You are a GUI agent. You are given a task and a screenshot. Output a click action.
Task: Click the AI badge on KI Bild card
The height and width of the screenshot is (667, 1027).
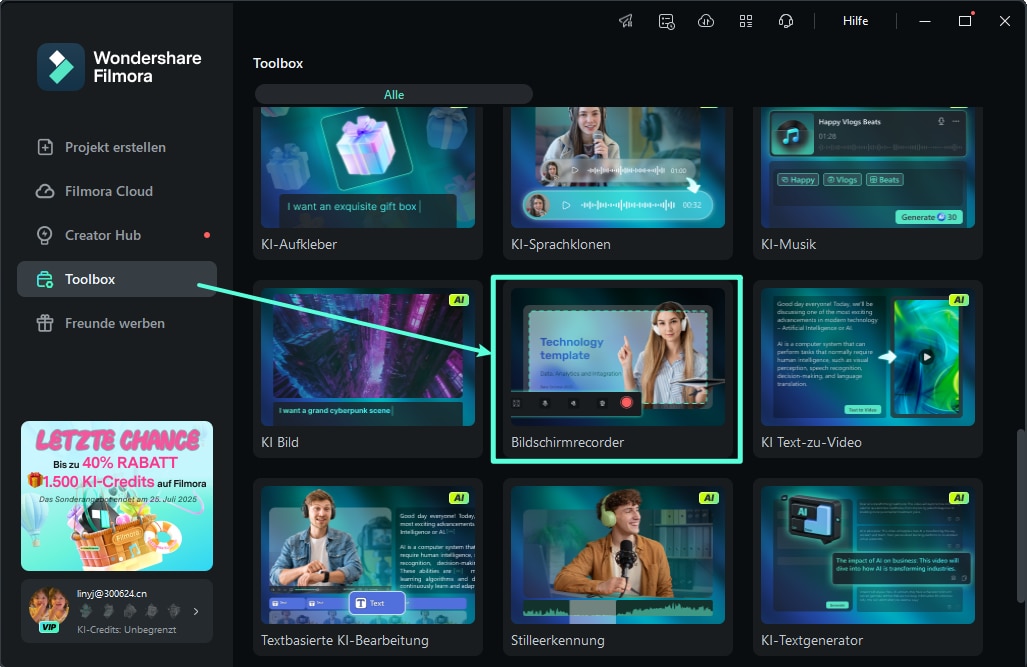click(x=458, y=300)
